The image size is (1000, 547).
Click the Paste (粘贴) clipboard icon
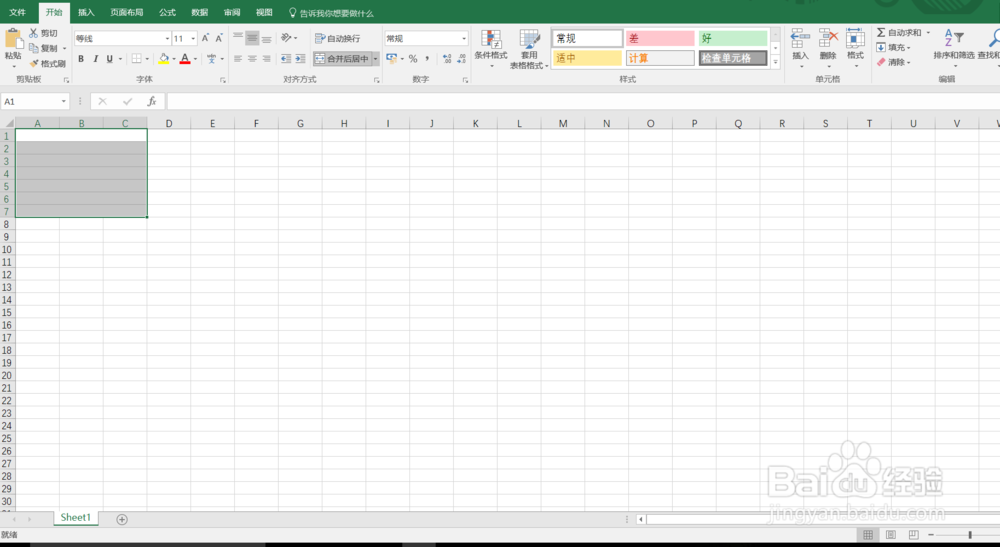click(x=13, y=39)
